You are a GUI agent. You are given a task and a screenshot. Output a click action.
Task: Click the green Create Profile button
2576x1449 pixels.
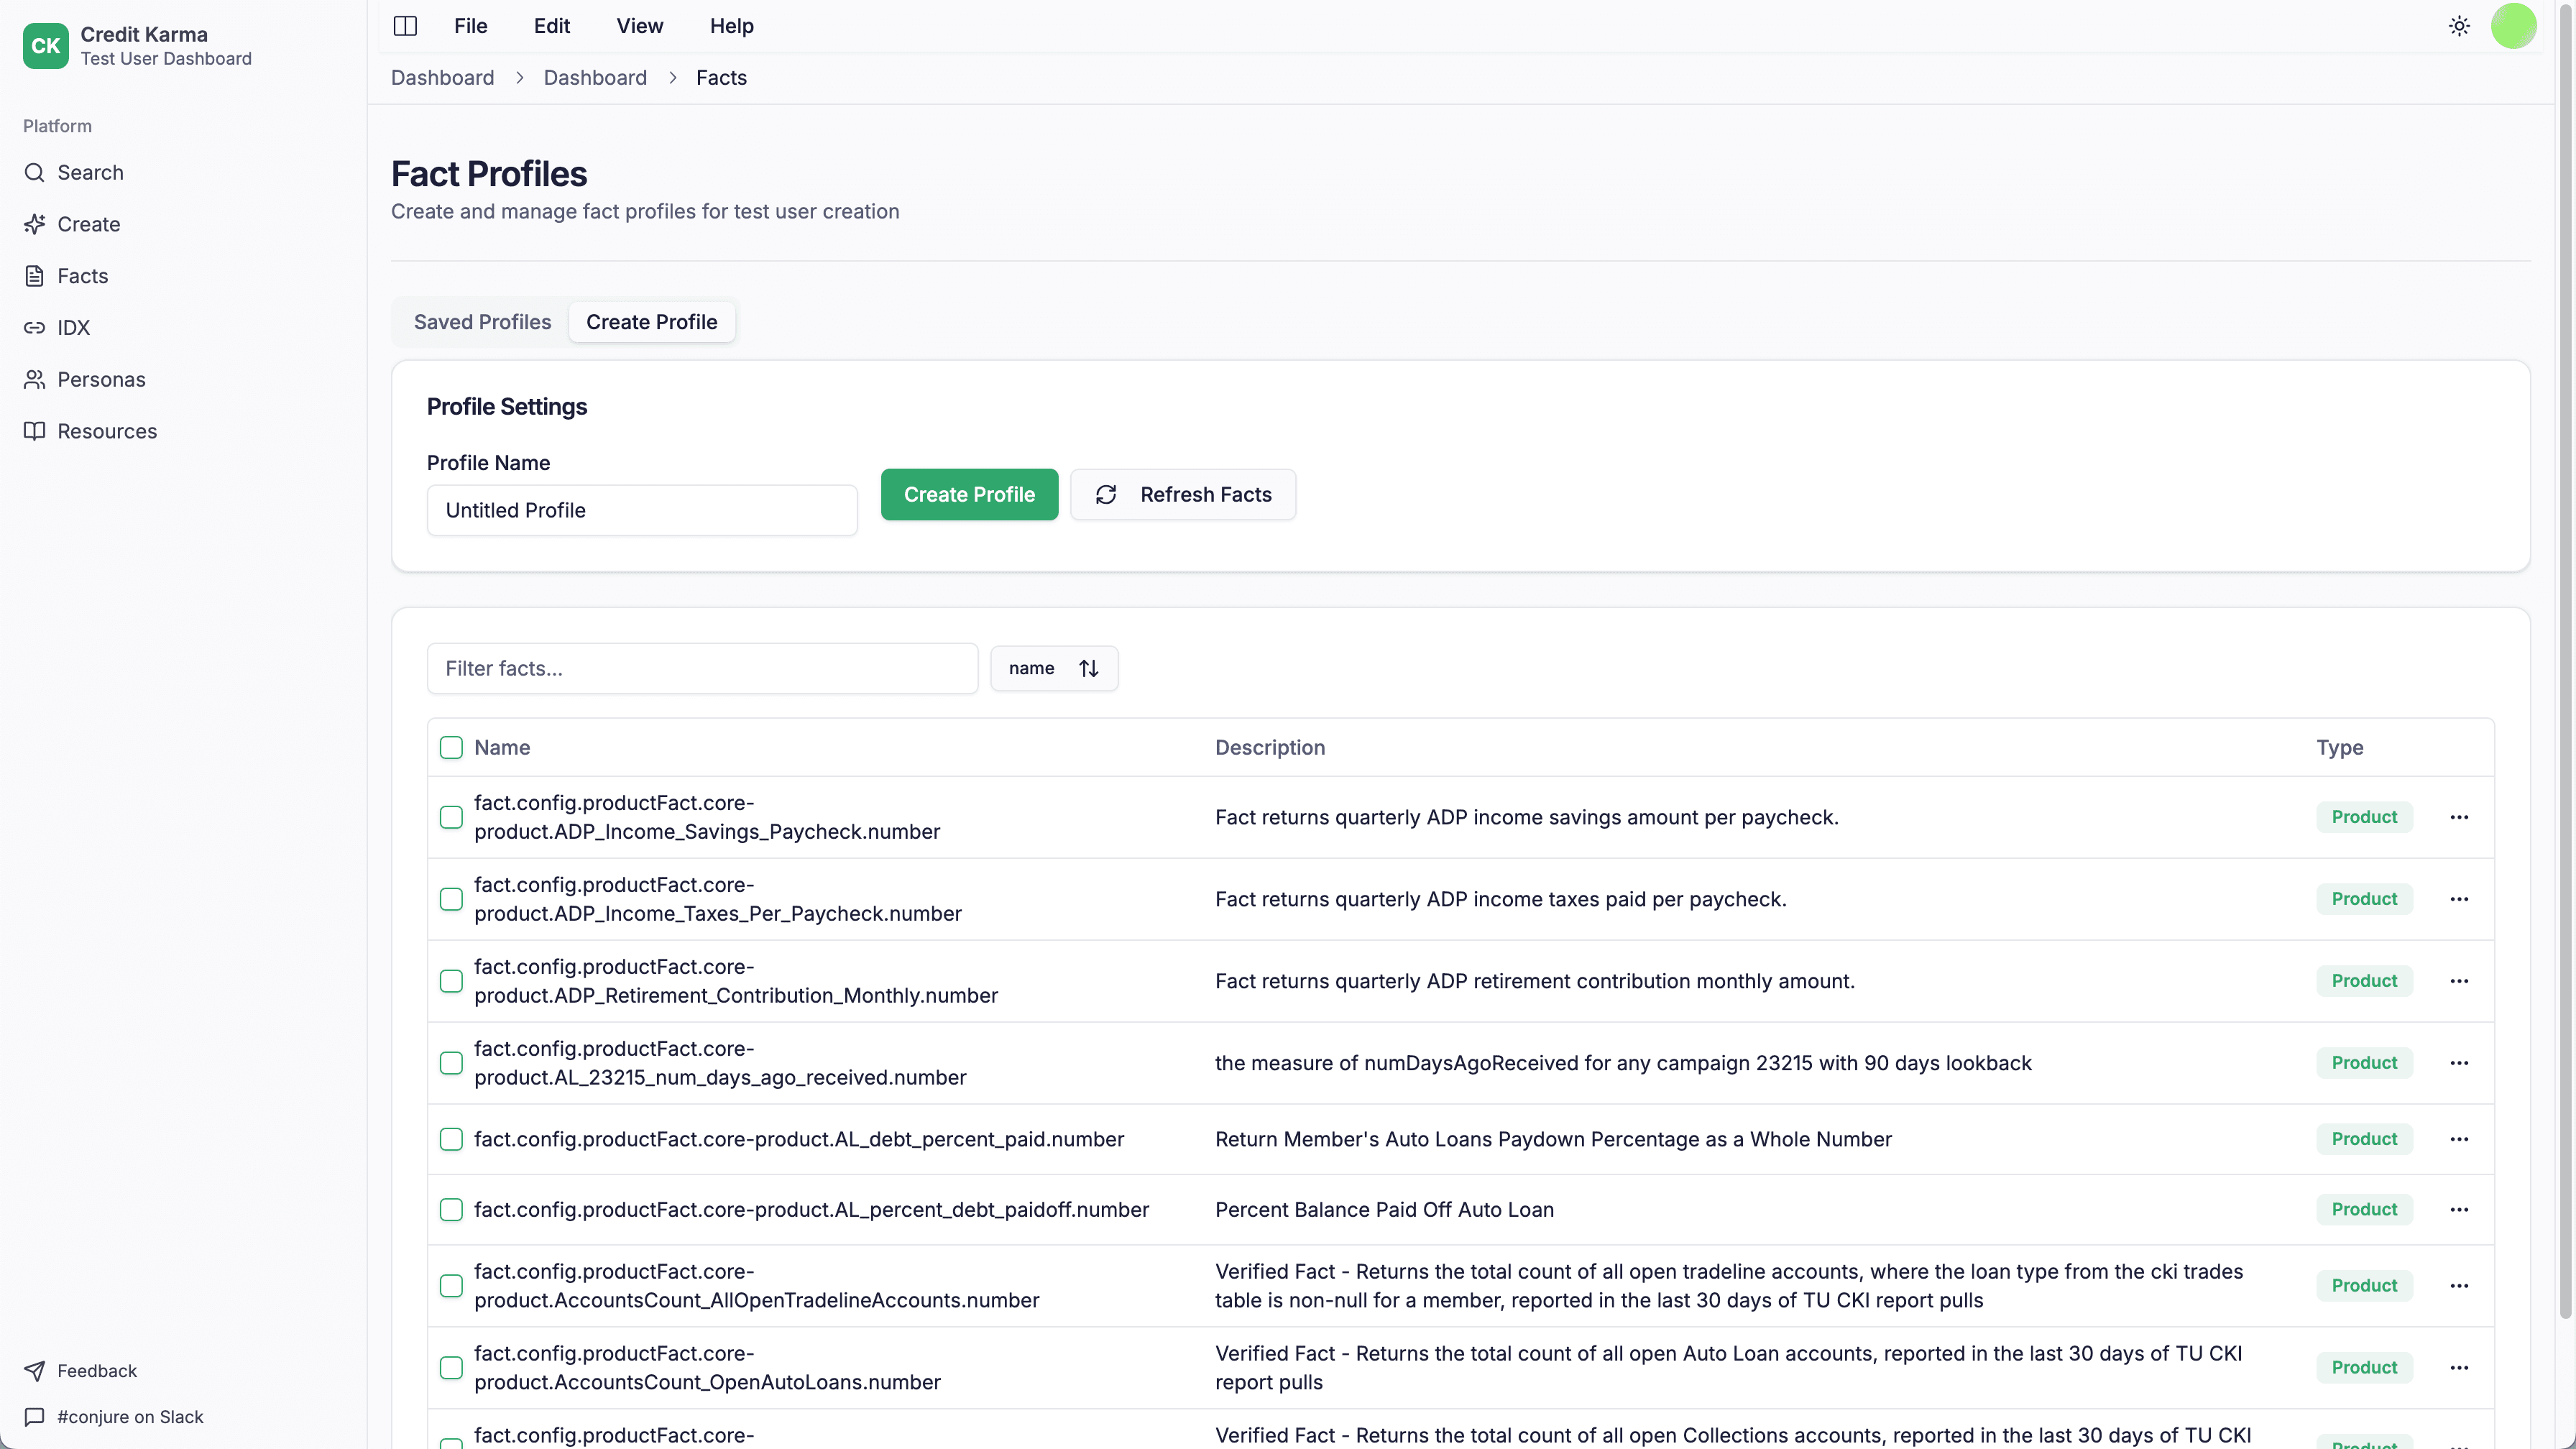tap(969, 494)
